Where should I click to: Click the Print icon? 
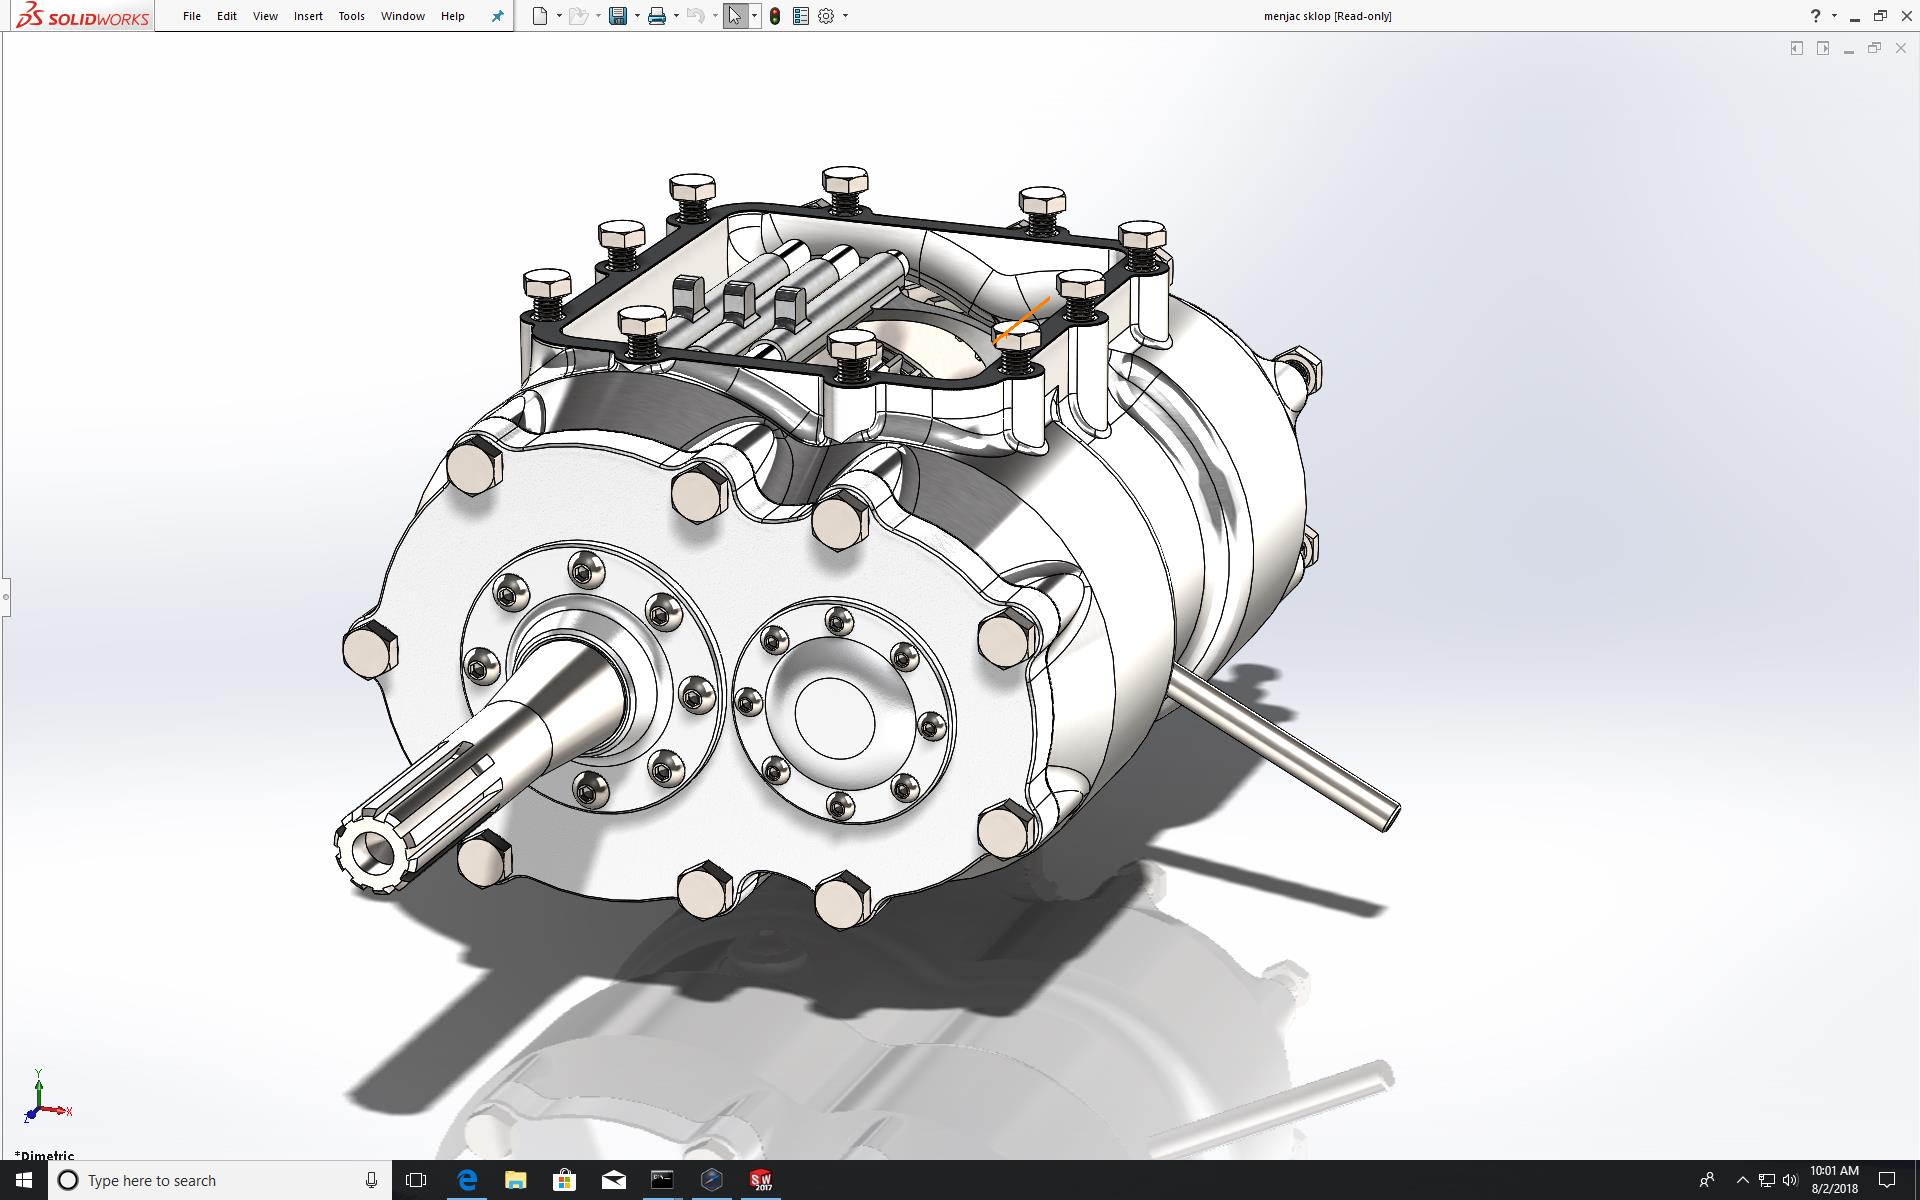coord(657,16)
